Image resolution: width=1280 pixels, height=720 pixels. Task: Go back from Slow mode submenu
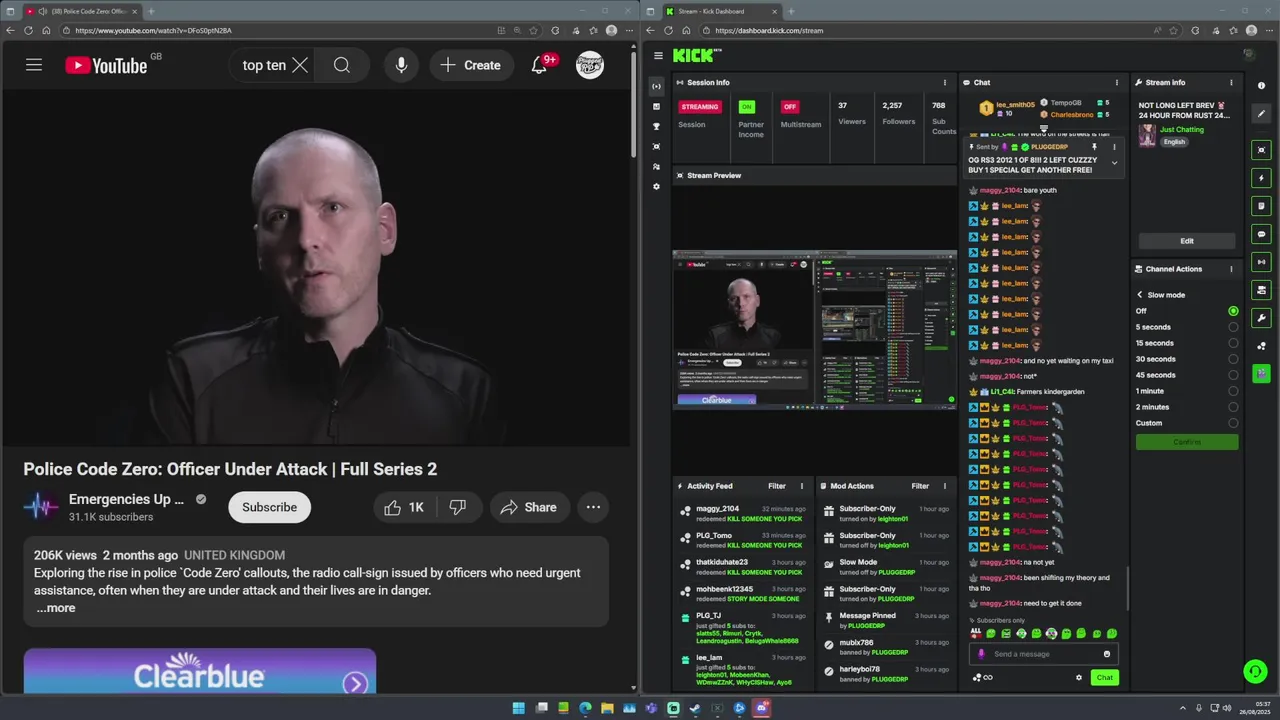coord(1139,295)
